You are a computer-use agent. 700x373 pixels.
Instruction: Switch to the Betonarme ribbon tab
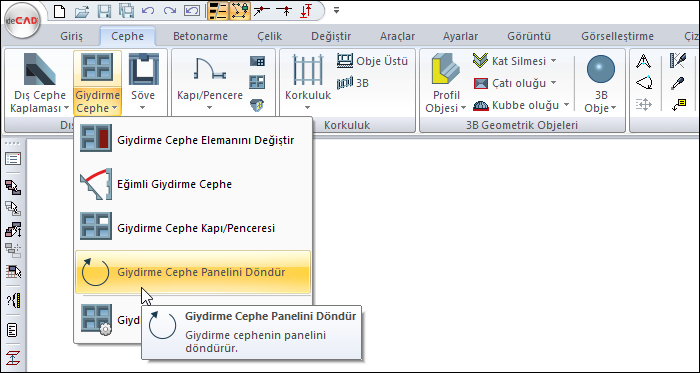click(x=200, y=36)
